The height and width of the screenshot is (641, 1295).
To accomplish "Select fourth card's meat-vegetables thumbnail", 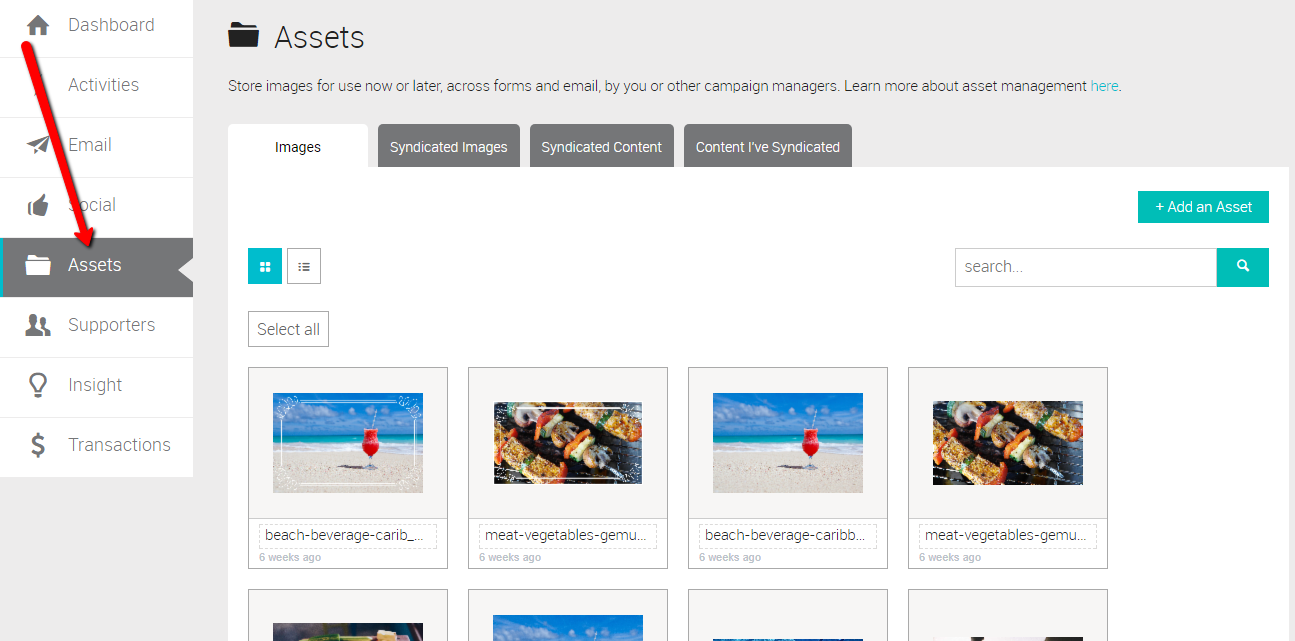I will (x=1008, y=443).
